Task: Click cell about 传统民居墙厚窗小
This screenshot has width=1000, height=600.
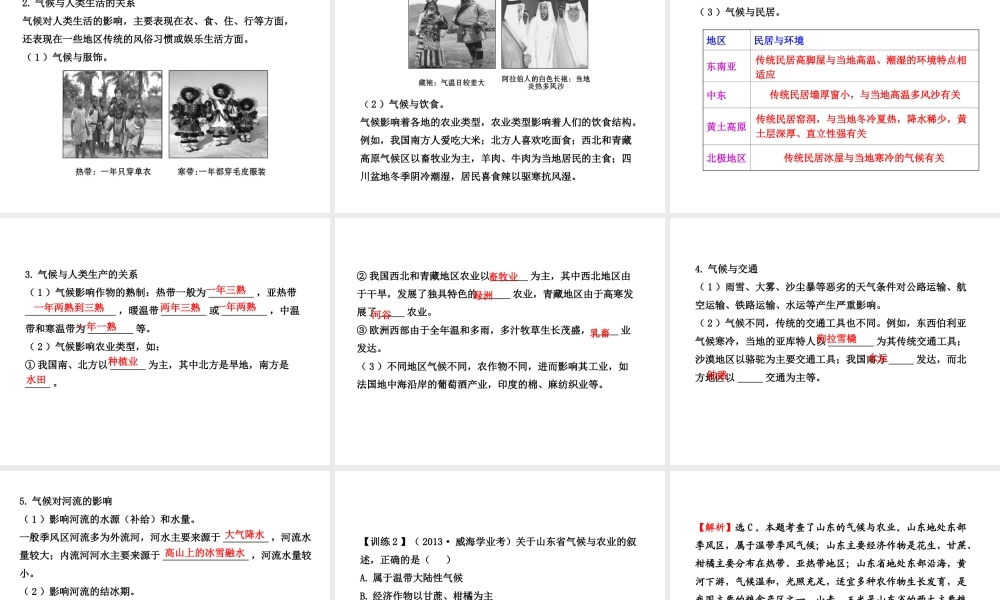Action: coord(864,95)
